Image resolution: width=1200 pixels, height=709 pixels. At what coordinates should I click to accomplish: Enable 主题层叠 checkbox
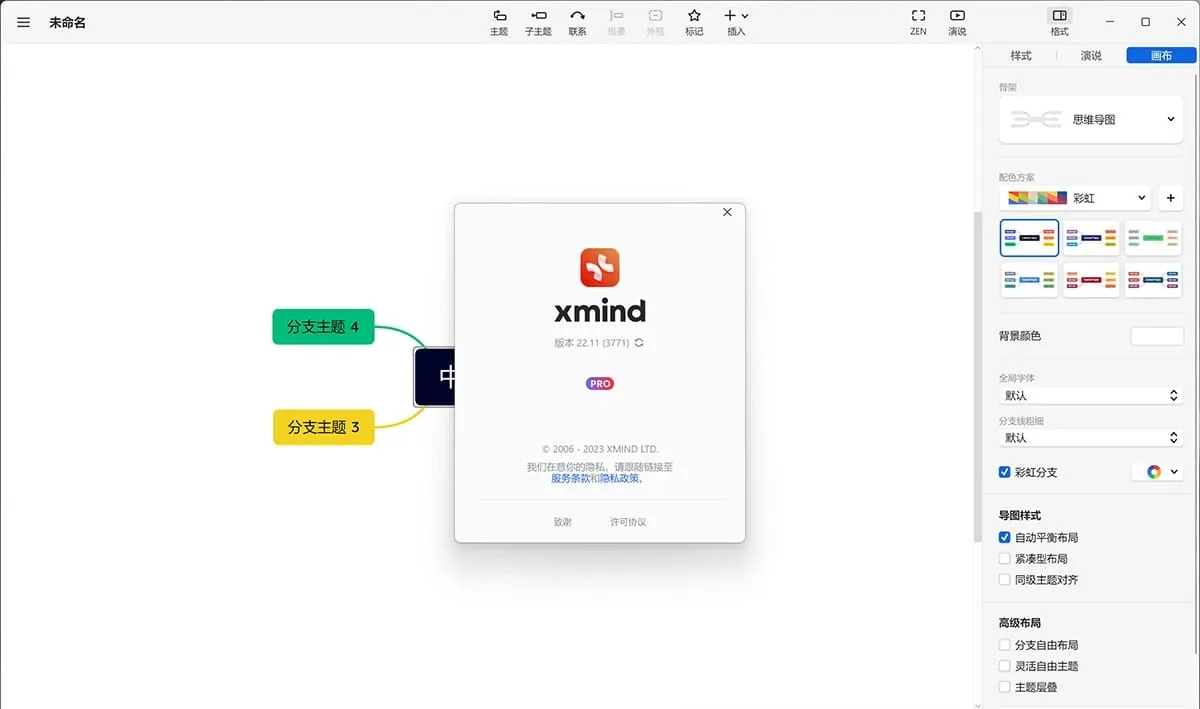tap(1005, 687)
